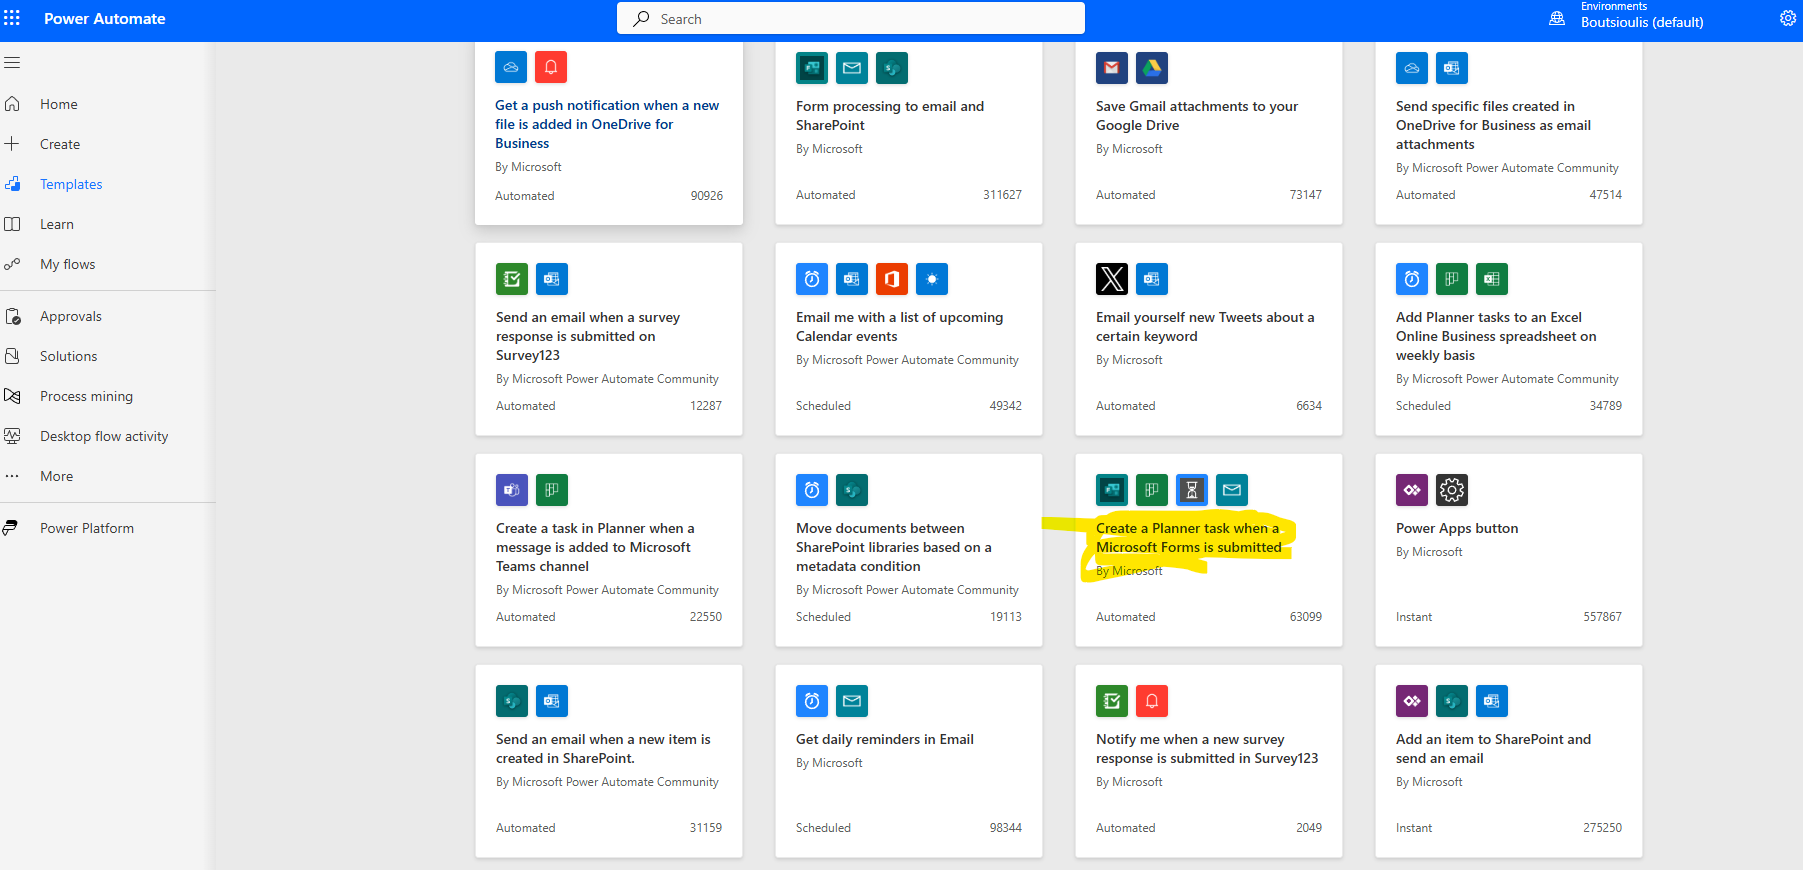Navigate to Approvals
The height and width of the screenshot is (870, 1803).
pos(71,316)
